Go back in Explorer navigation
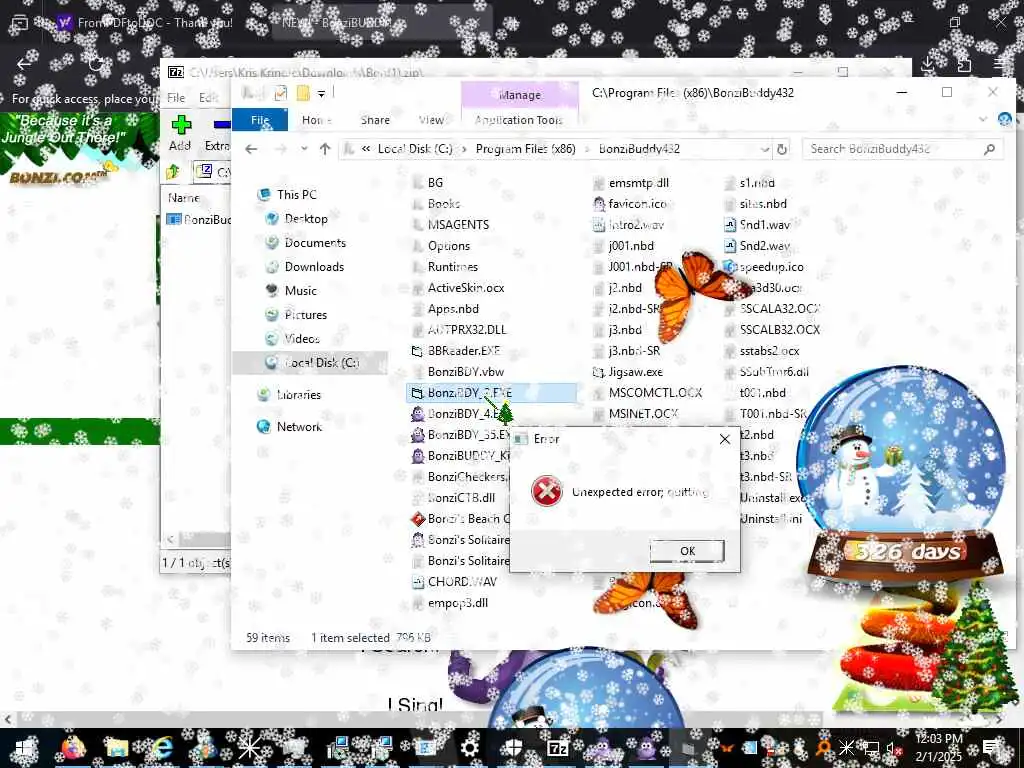Screen dimensions: 1024x768 click(251, 149)
